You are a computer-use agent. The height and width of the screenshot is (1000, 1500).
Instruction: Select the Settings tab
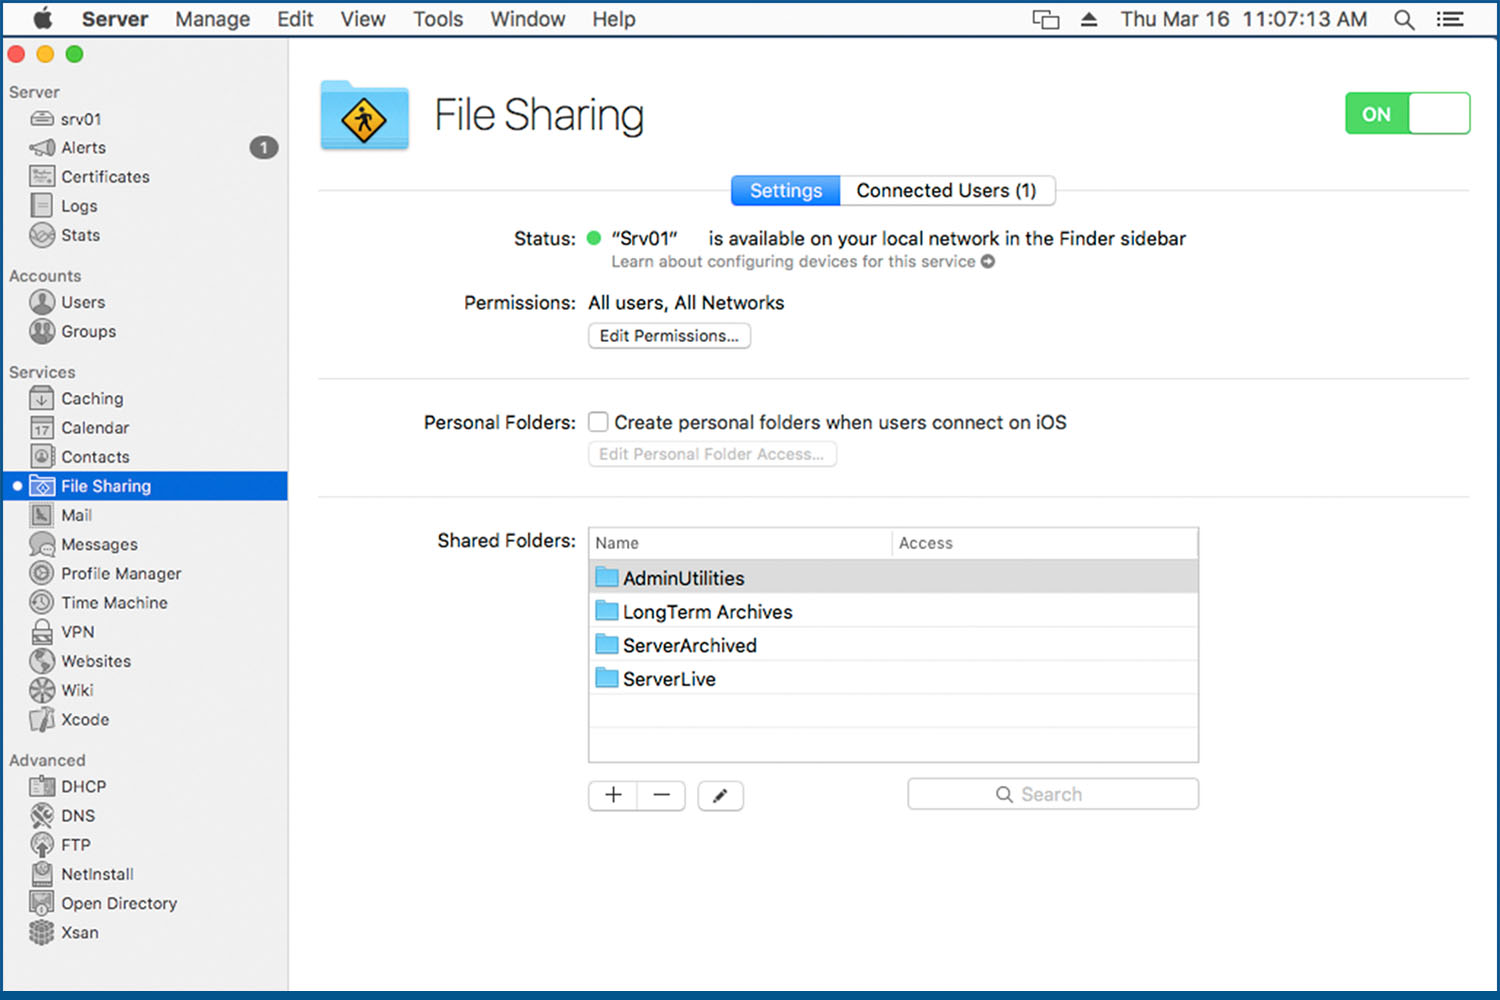[786, 190]
